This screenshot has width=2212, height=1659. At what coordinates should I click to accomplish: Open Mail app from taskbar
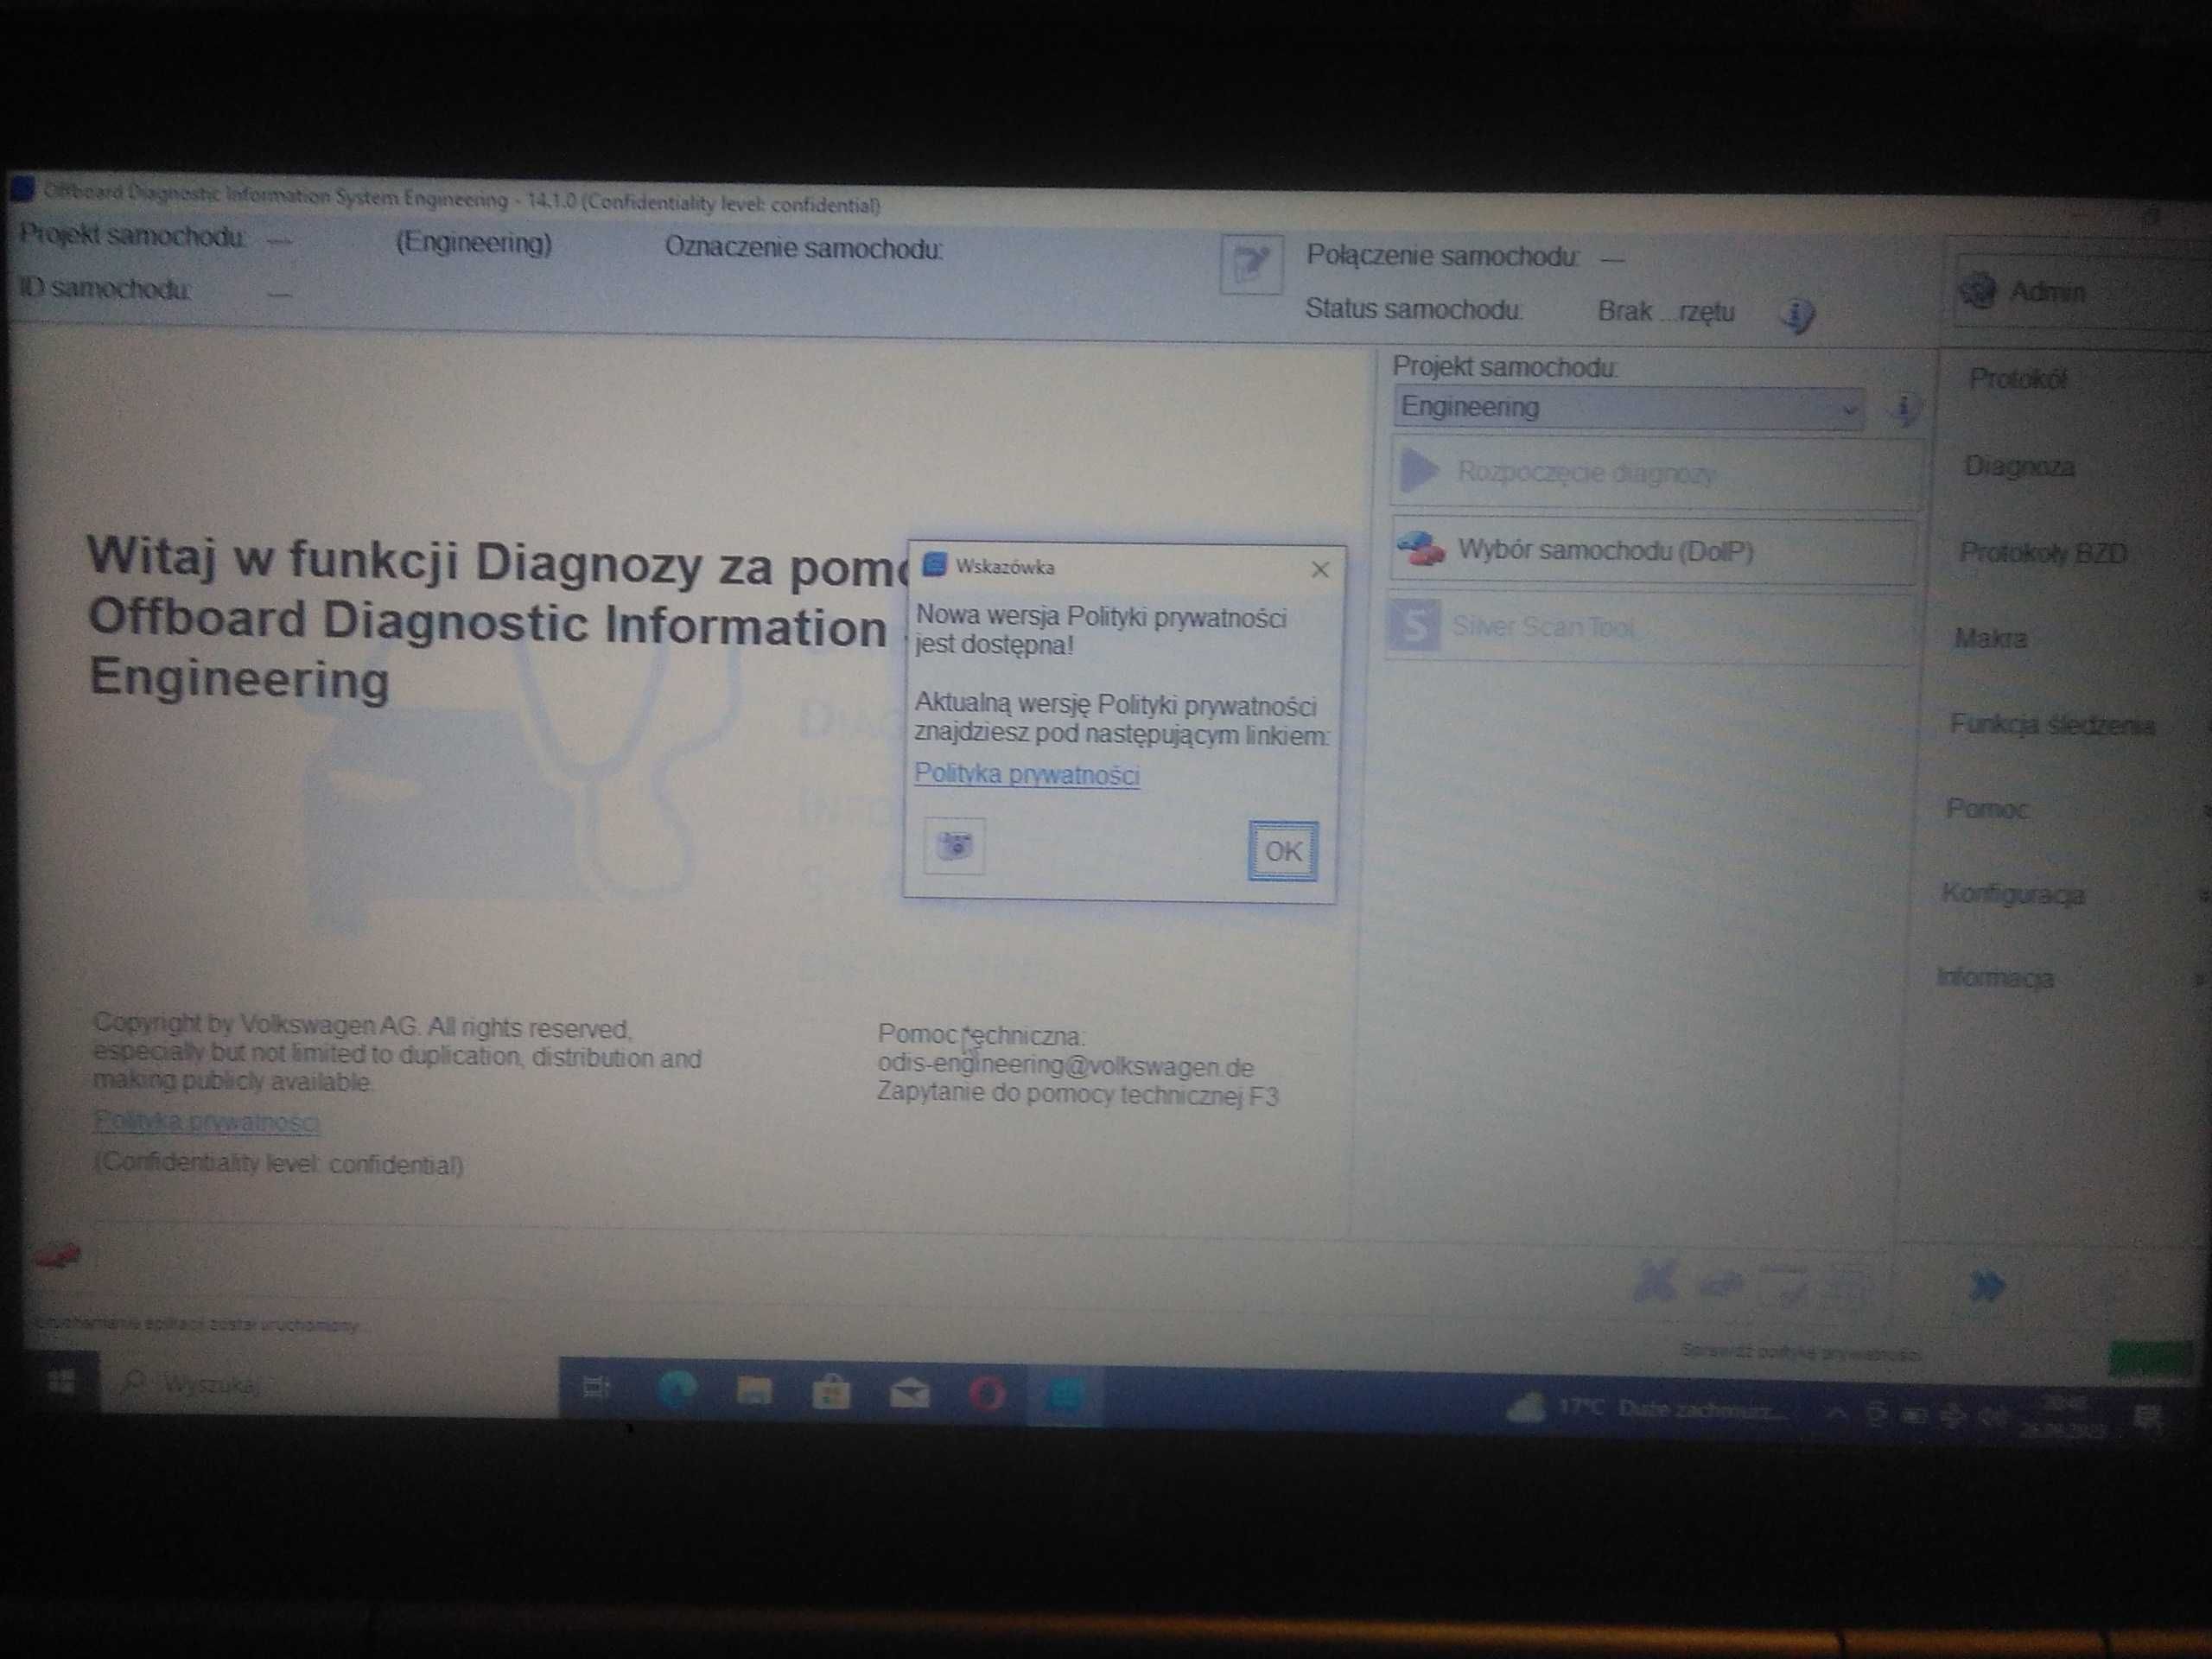point(909,1394)
